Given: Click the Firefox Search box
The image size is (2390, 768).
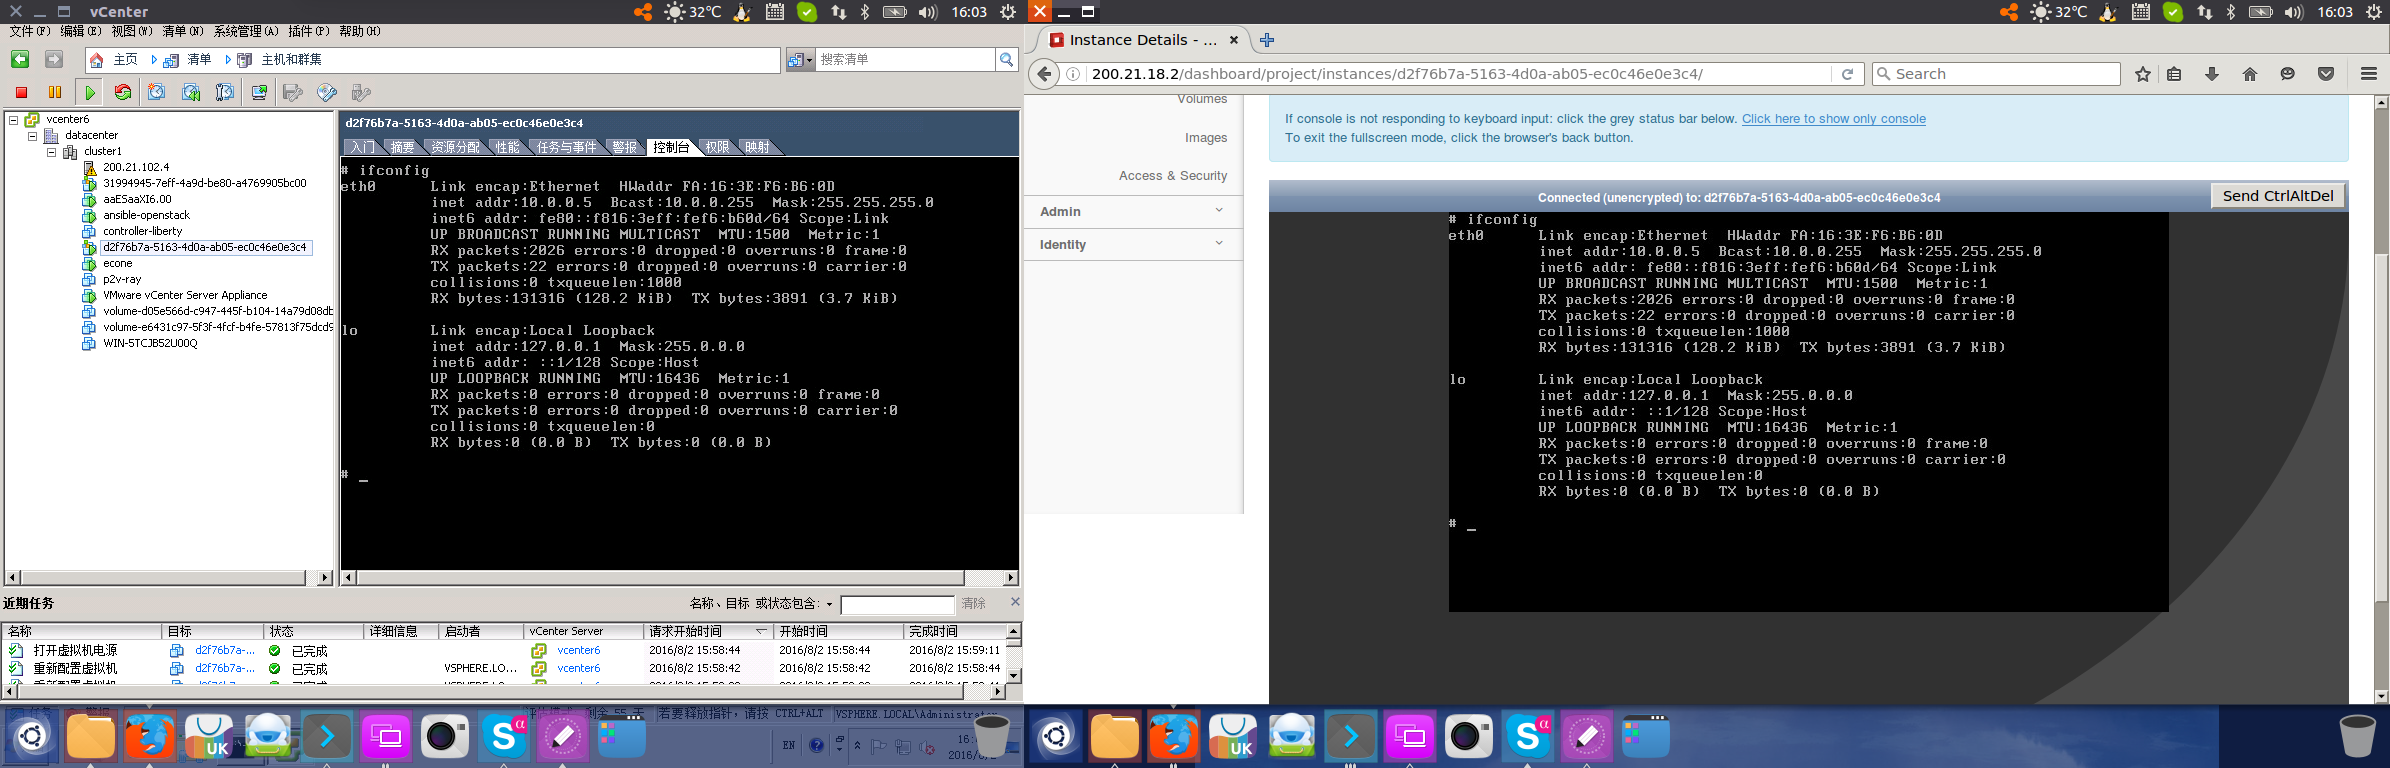Looking at the screenshot, I should coord(1996,74).
